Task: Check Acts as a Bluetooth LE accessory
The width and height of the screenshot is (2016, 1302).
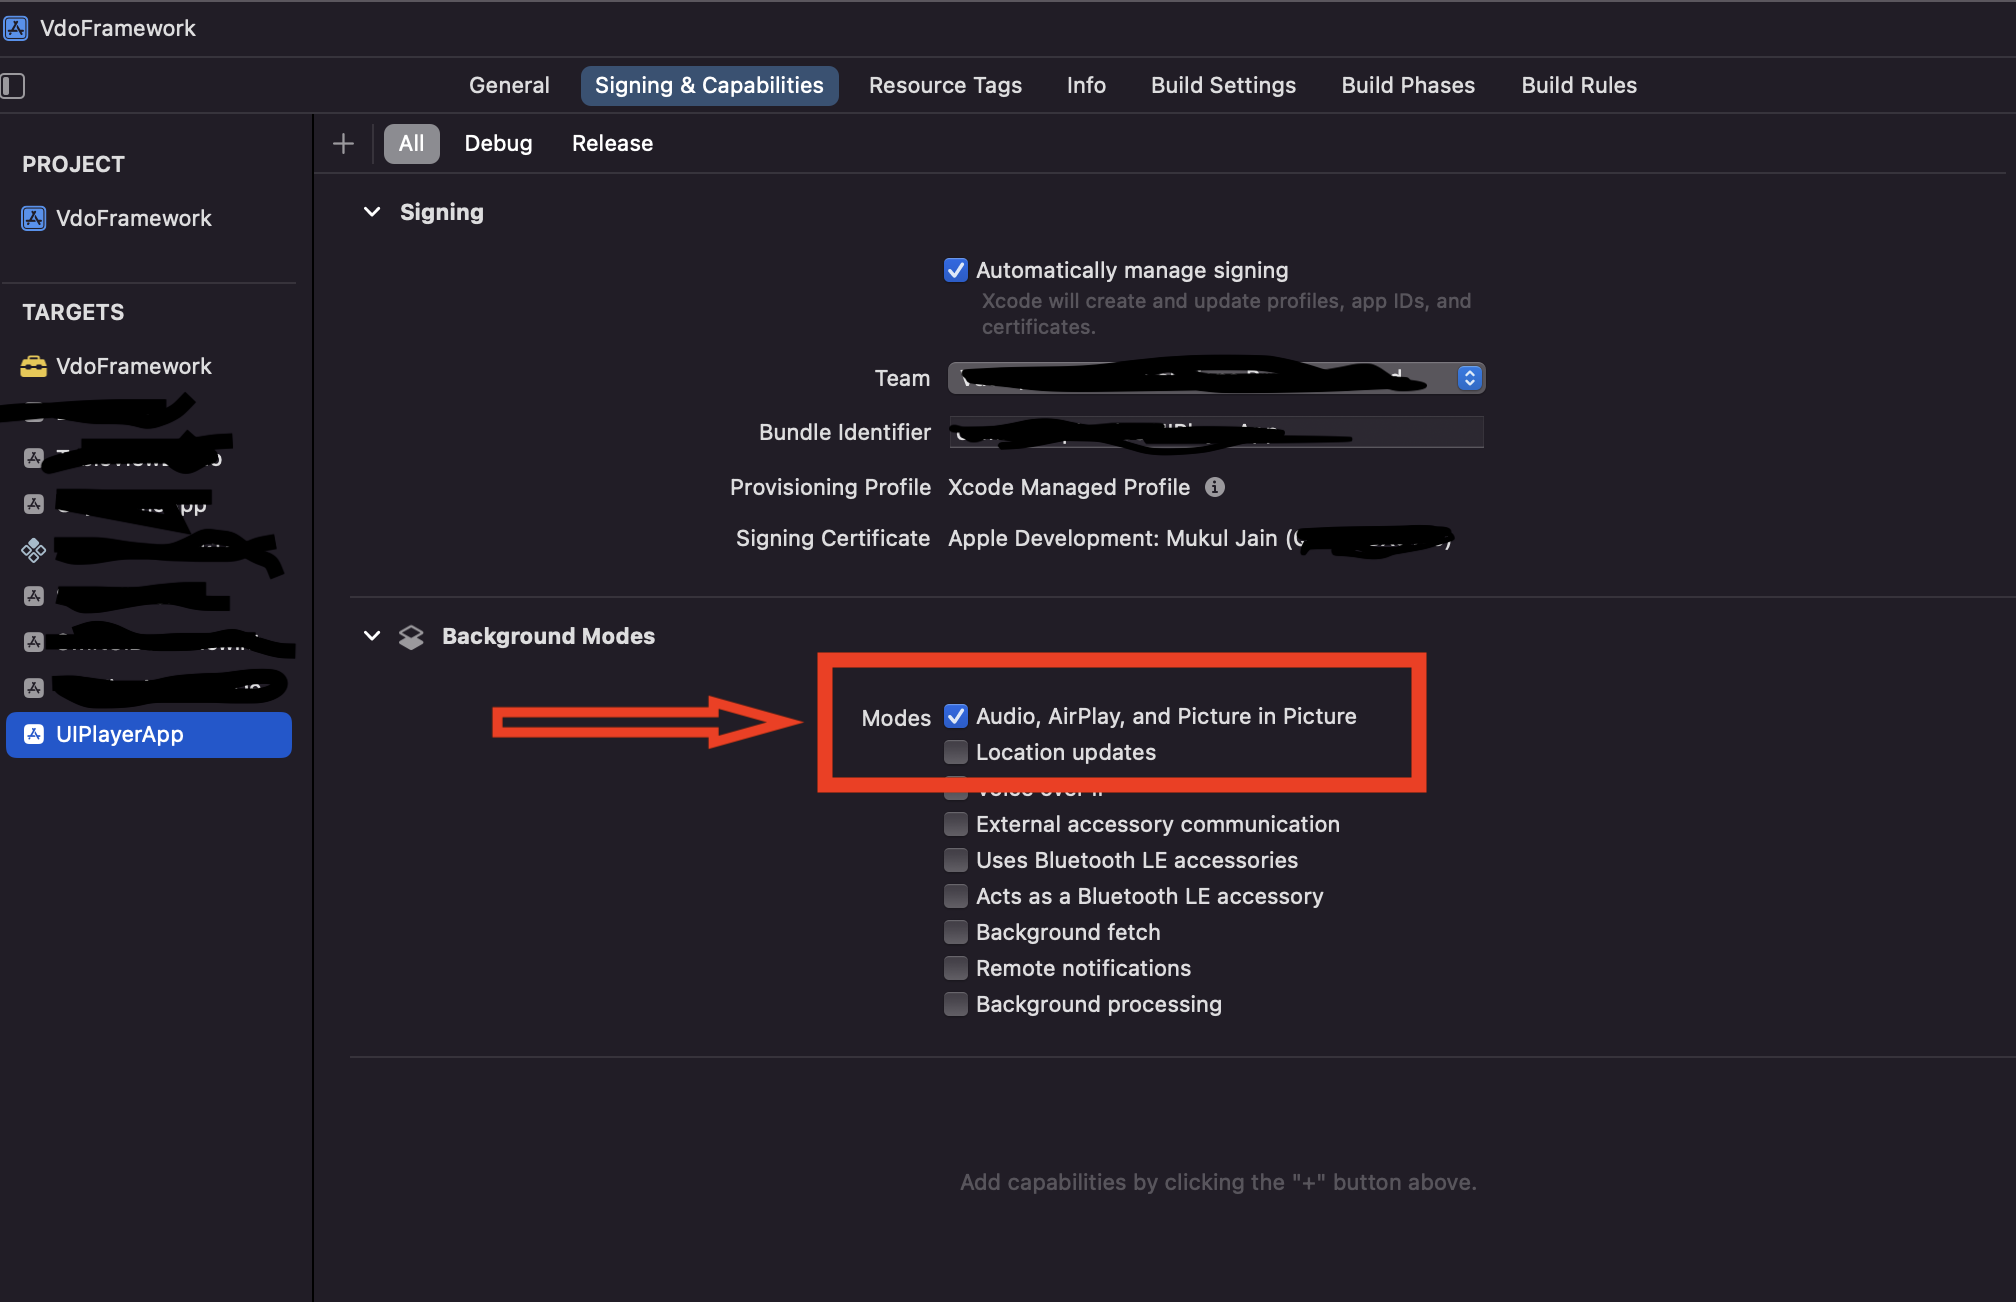Action: 956,896
